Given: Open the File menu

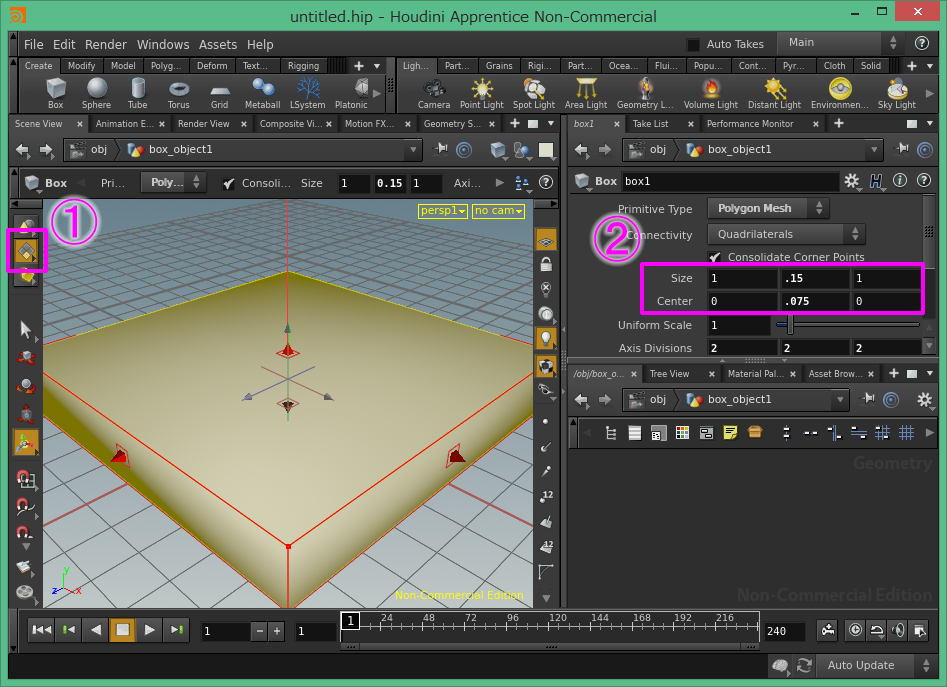Looking at the screenshot, I should coord(33,44).
